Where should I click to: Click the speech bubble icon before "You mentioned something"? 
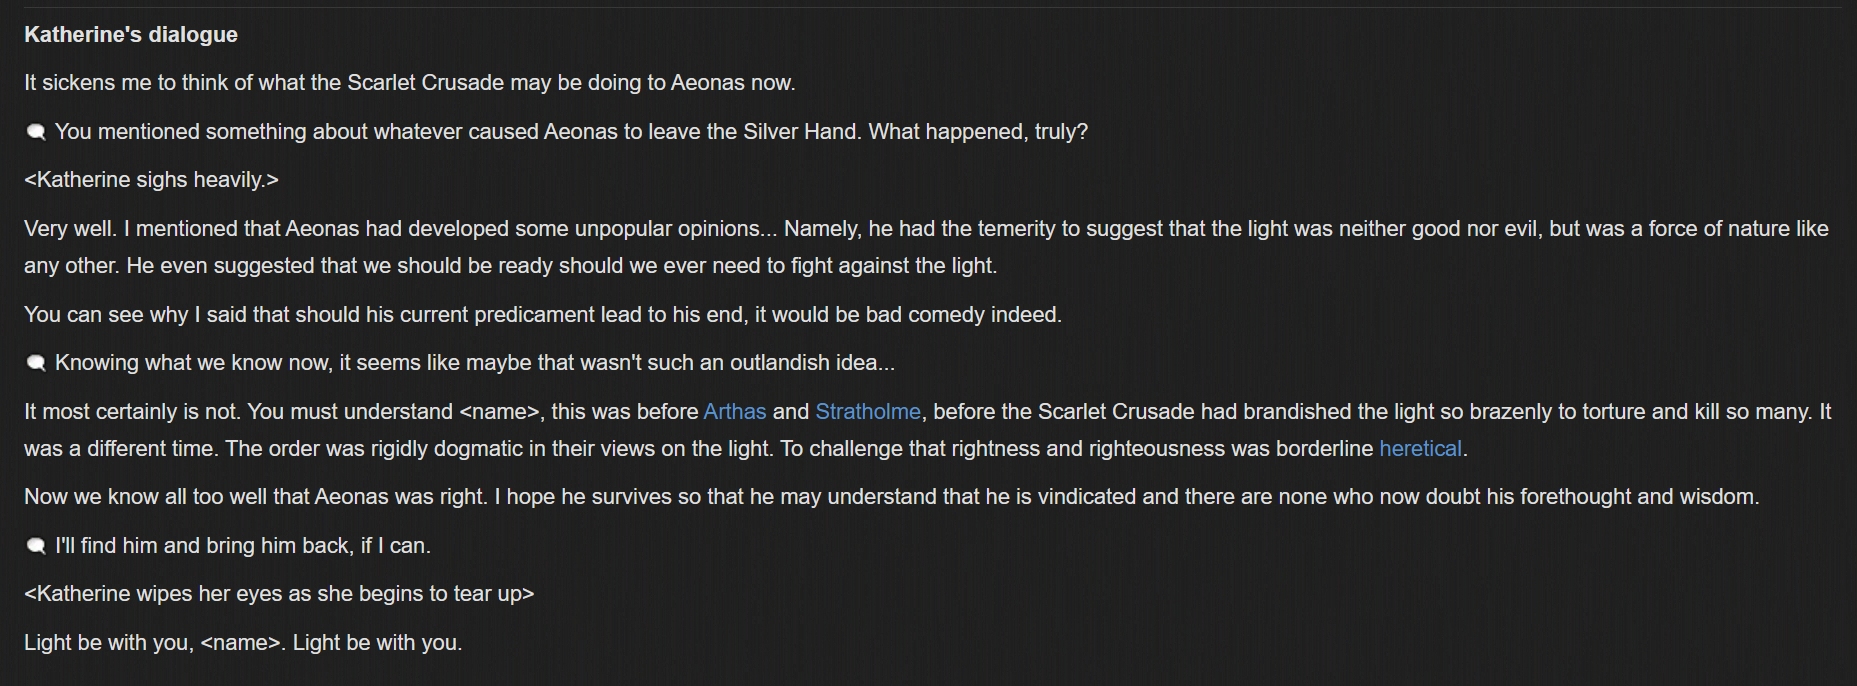(x=36, y=132)
